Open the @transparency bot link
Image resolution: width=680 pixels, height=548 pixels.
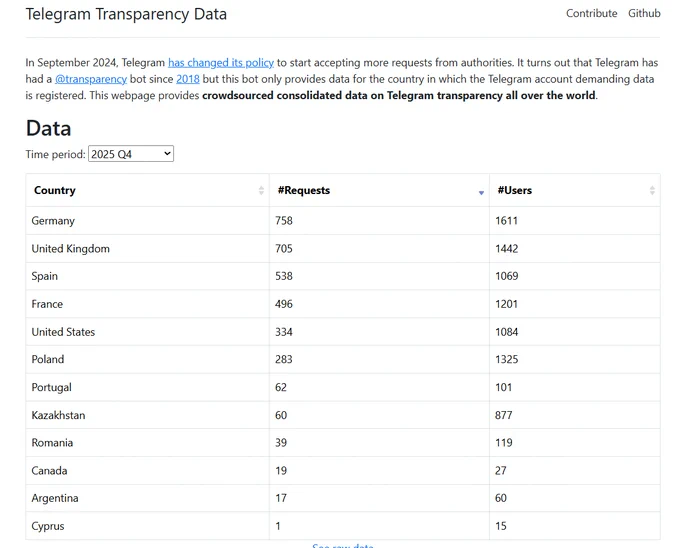coord(91,79)
